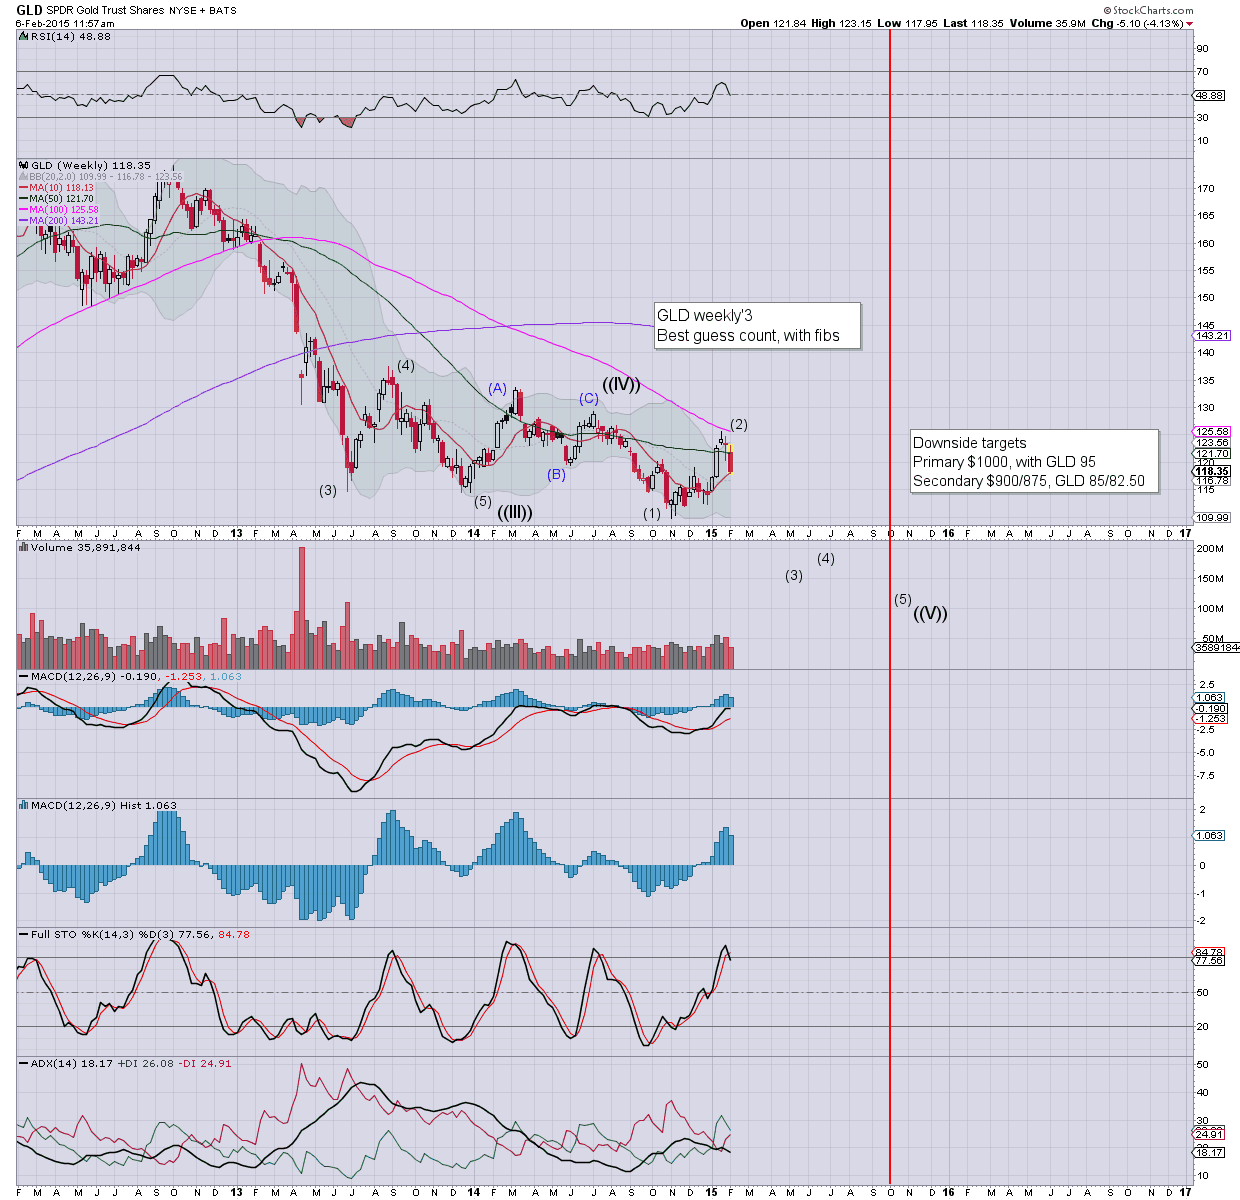
Task: Click the 'MACD(12,26,9) Hist 1.063' panel label
Action: [104, 805]
